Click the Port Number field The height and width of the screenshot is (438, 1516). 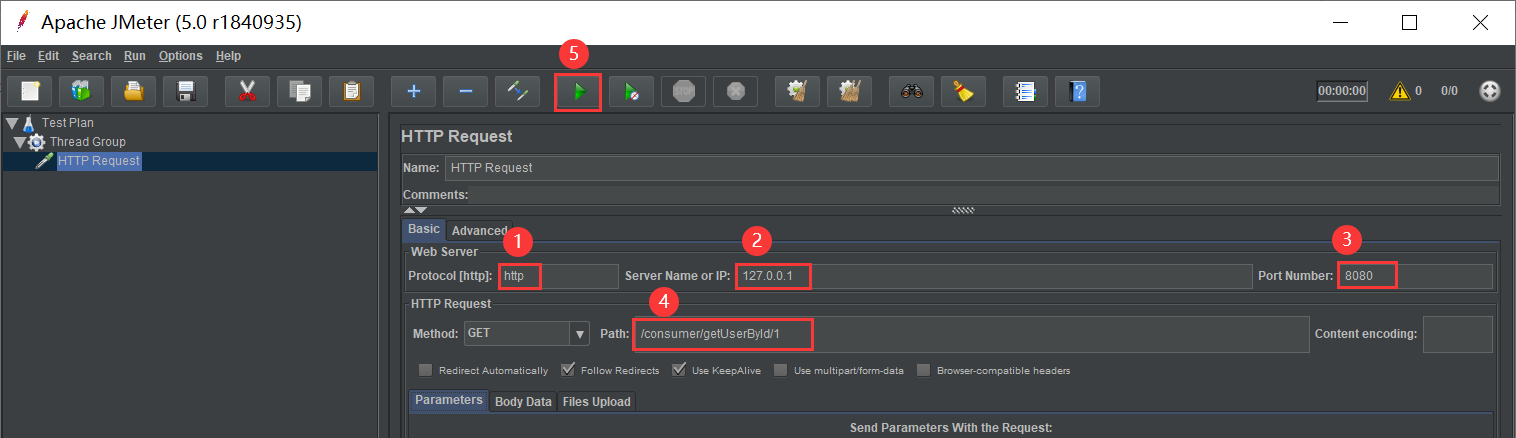(1415, 276)
